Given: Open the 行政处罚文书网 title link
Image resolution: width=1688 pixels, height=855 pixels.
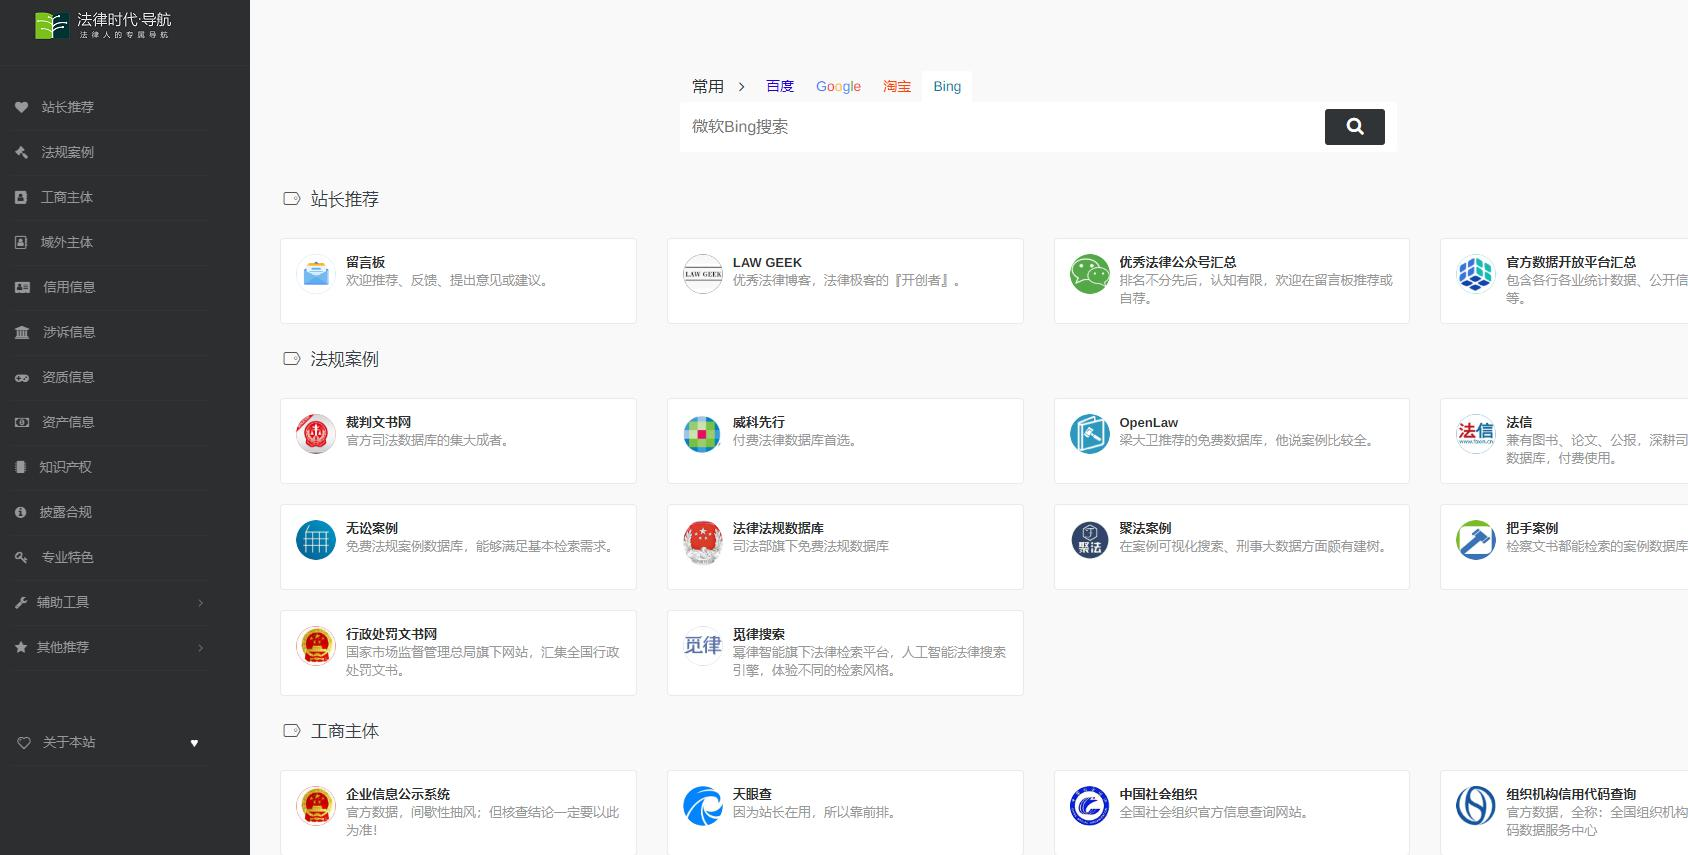Looking at the screenshot, I should tap(391, 634).
